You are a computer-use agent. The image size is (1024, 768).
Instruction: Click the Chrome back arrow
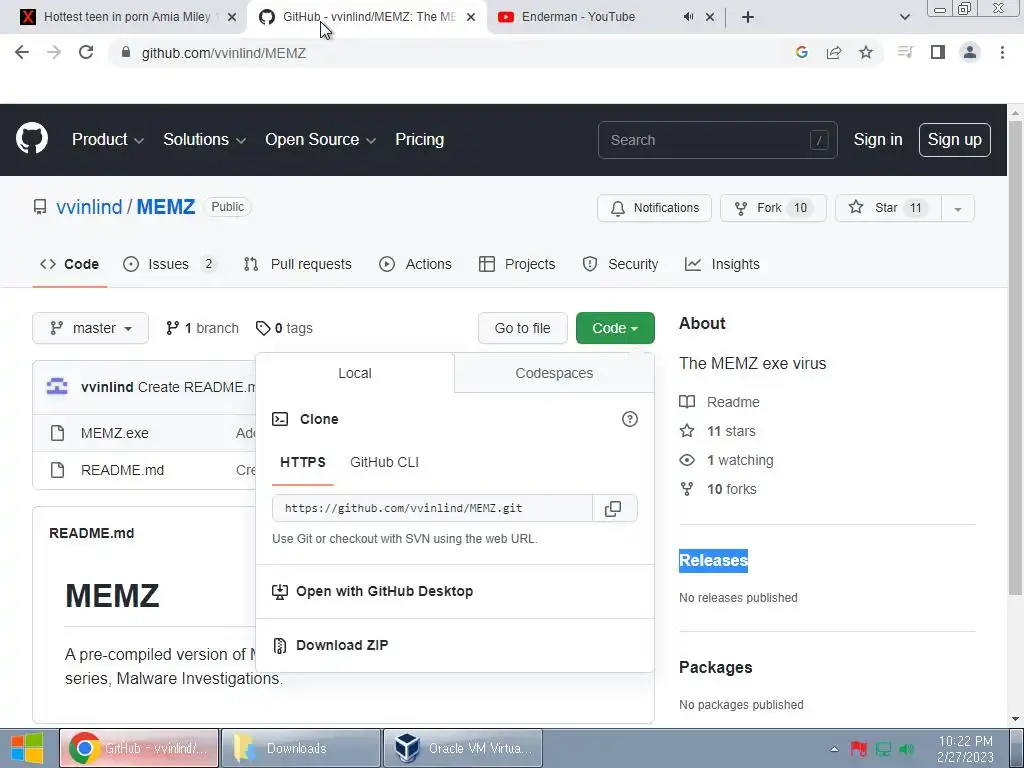coord(22,52)
